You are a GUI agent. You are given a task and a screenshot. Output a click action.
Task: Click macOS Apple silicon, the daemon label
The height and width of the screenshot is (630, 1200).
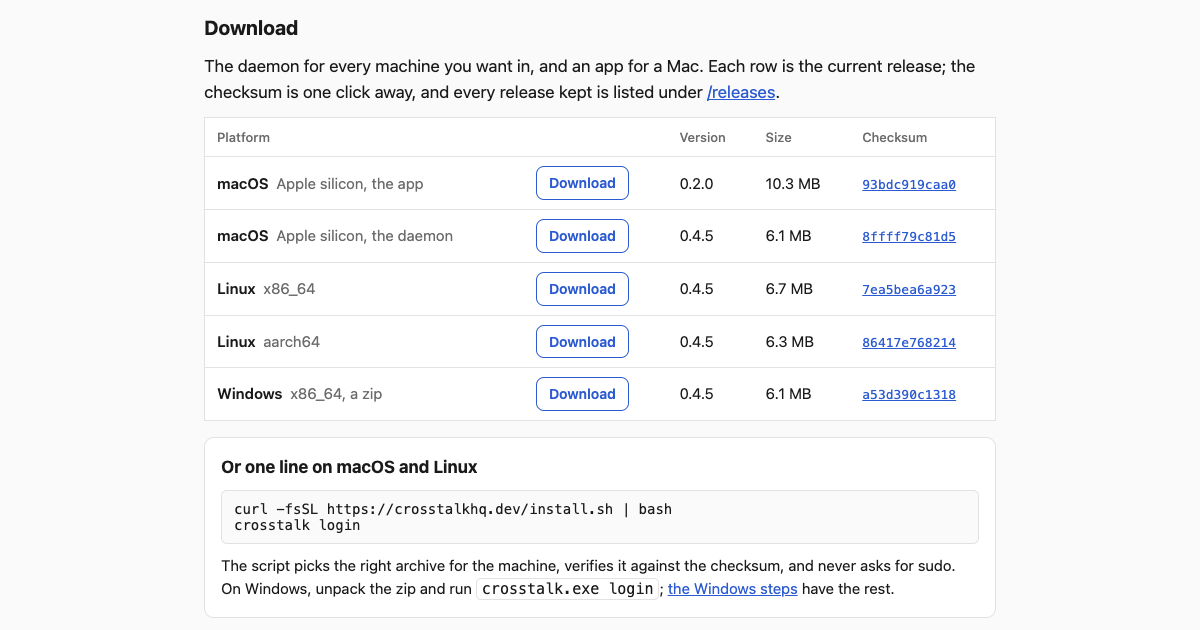[x=335, y=236]
